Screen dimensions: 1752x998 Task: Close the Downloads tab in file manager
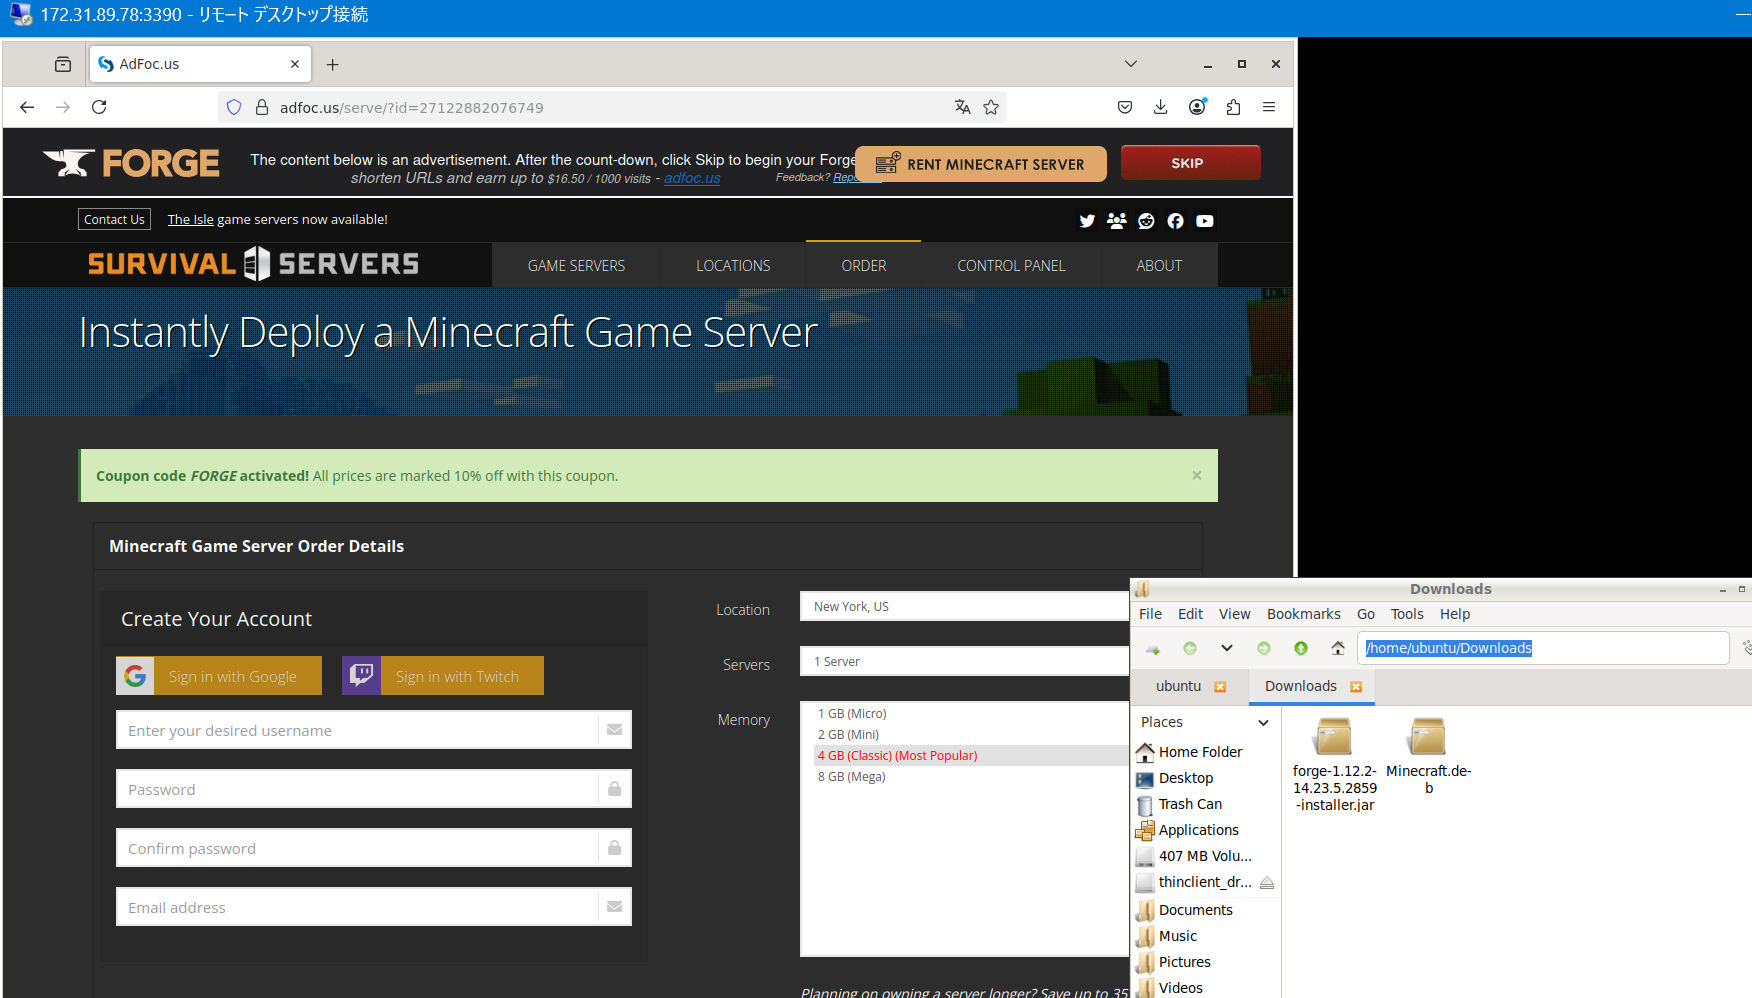(x=1356, y=687)
